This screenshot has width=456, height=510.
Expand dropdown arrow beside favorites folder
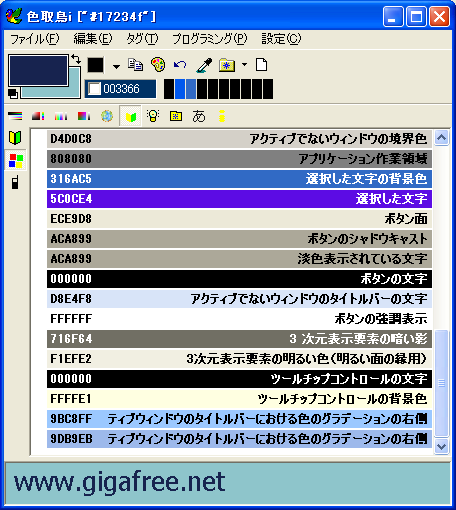(244, 64)
